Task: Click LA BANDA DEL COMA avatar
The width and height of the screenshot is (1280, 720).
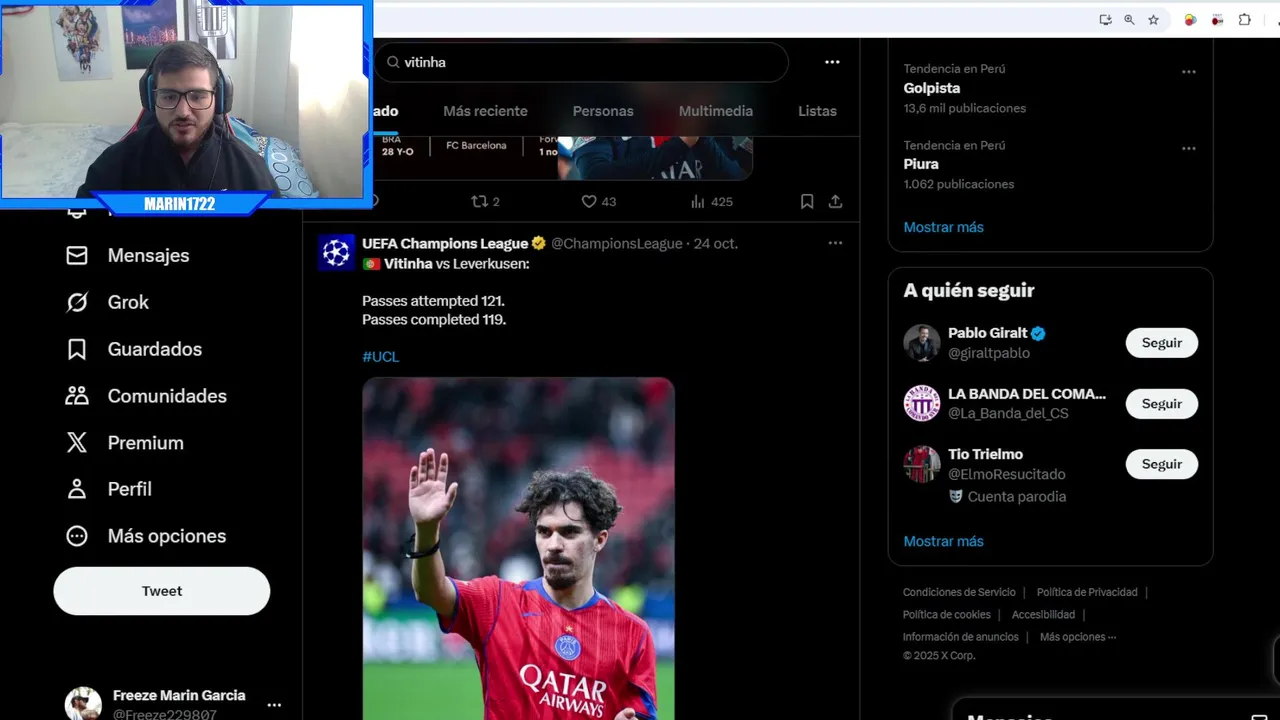Action: point(922,403)
